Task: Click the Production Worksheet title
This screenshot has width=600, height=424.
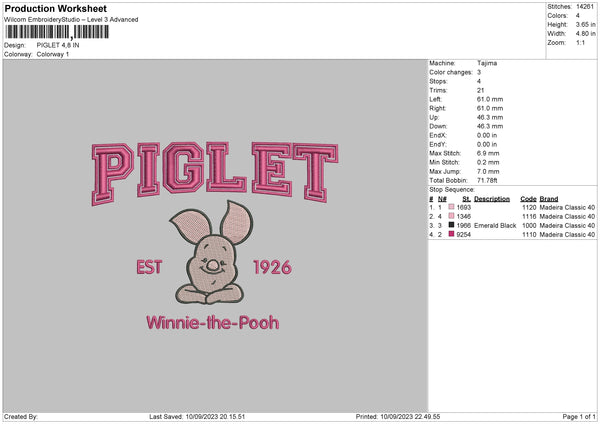Action: [56, 8]
